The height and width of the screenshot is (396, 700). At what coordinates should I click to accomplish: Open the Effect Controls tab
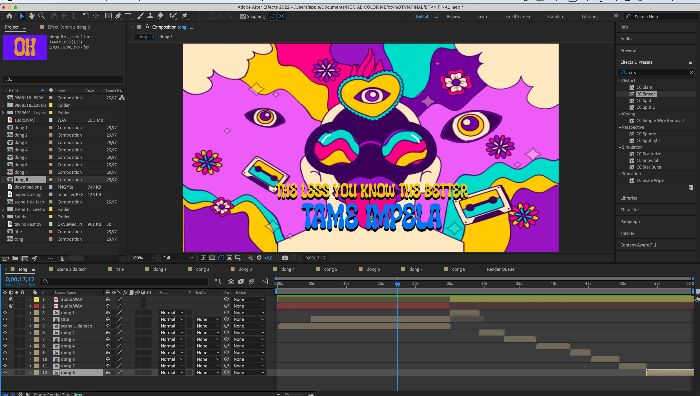[x=69, y=27]
